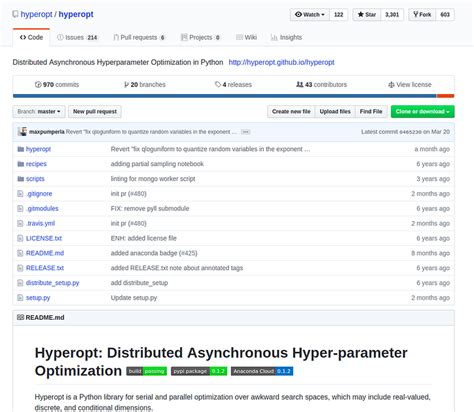
Task: Expand commit message ellipsis button
Action: (246, 132)
